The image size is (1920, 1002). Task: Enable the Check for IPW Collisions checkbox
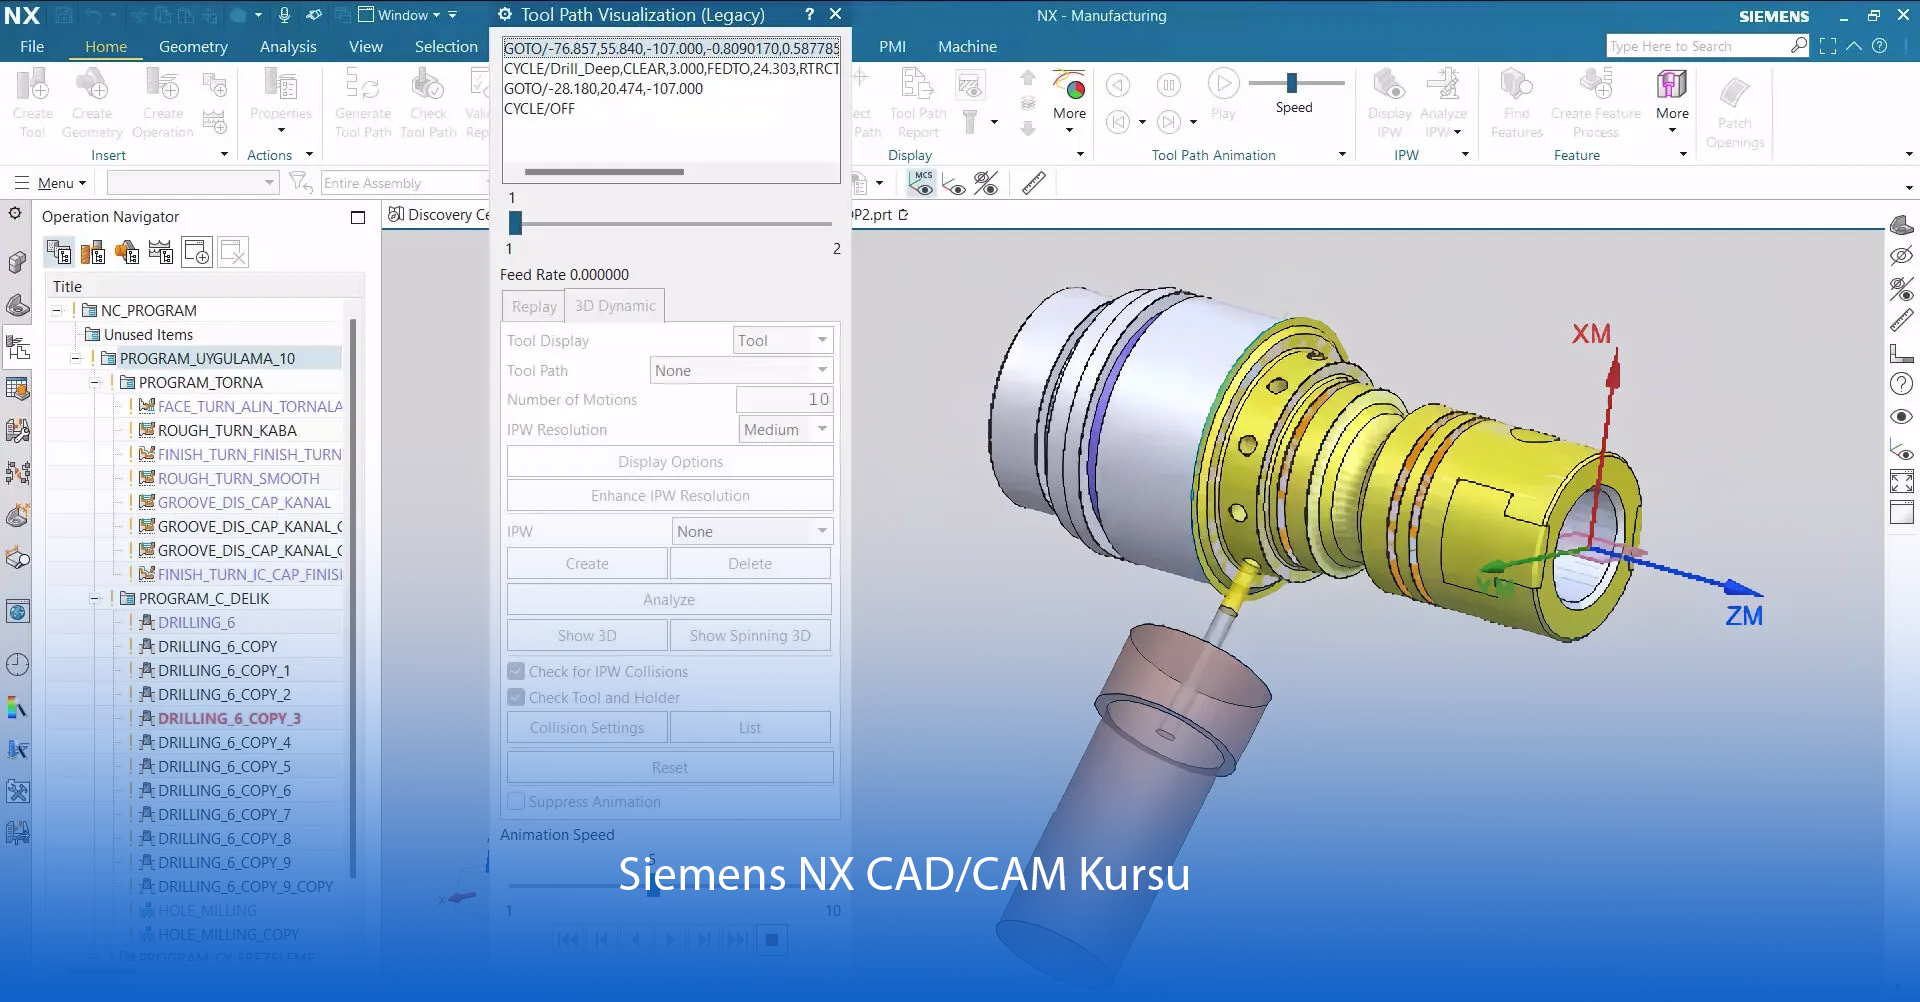[x=515, y=671]
